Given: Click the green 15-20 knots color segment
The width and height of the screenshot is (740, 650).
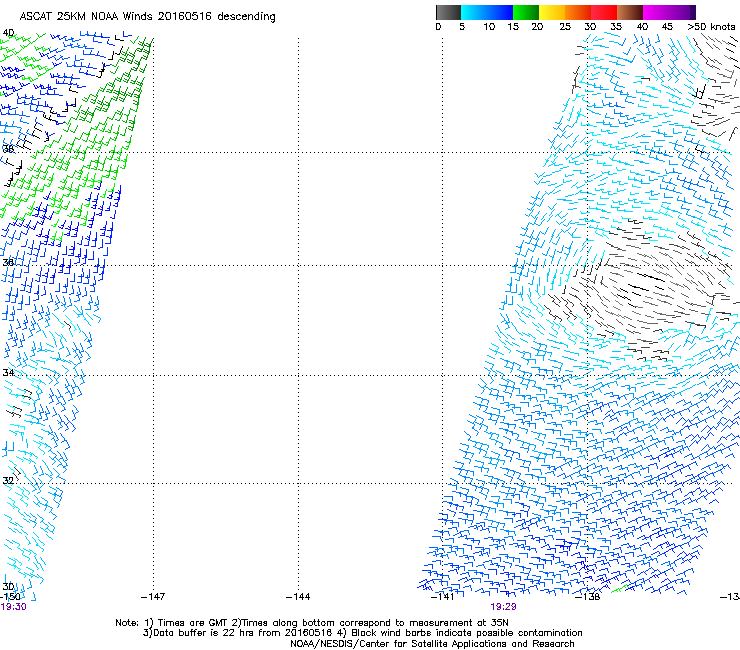Looking at the screenshot, I should point(526,12).
